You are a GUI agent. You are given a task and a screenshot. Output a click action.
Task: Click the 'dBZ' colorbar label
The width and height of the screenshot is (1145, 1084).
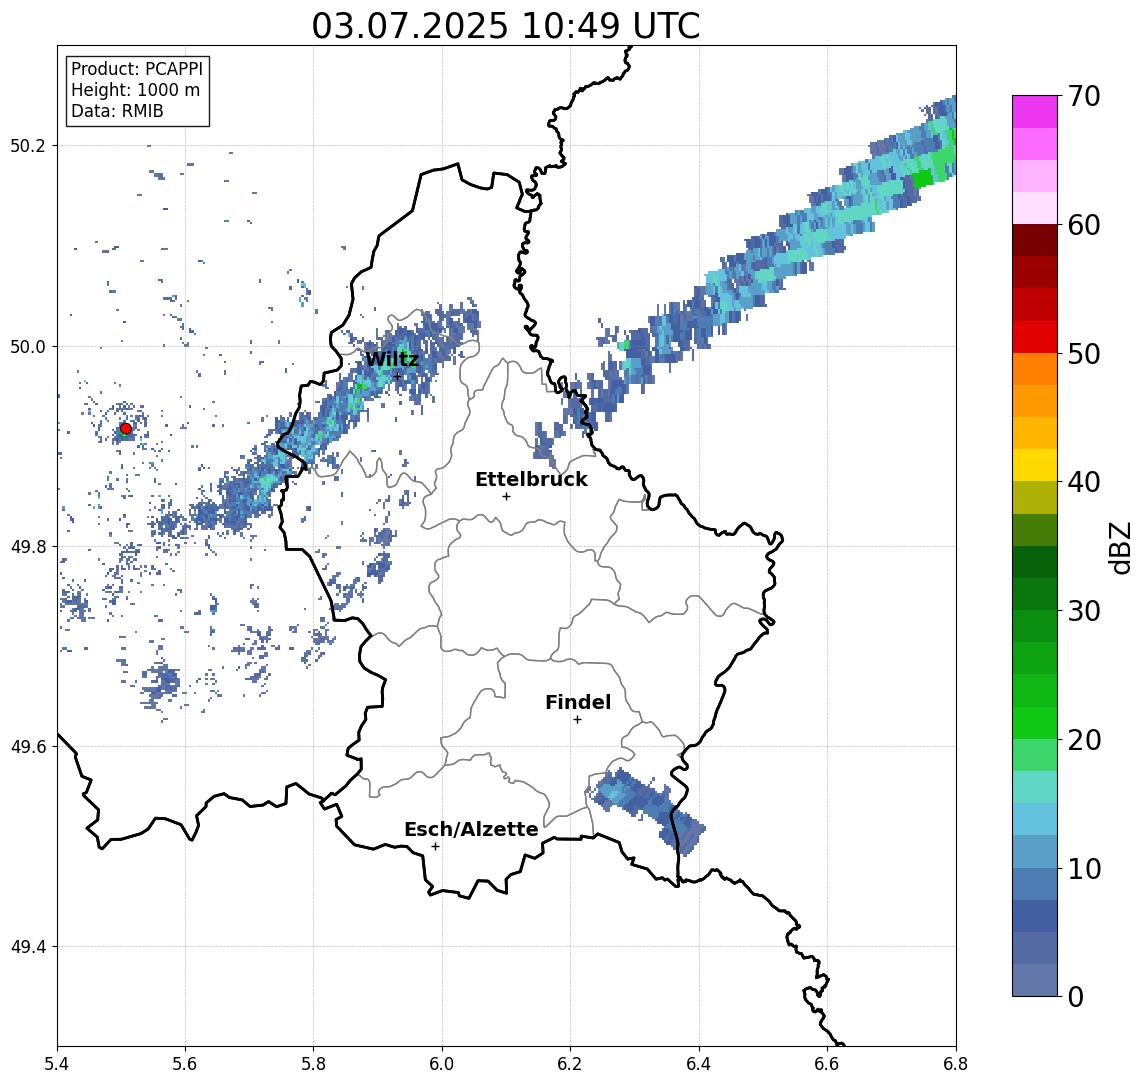[1119, 548]
